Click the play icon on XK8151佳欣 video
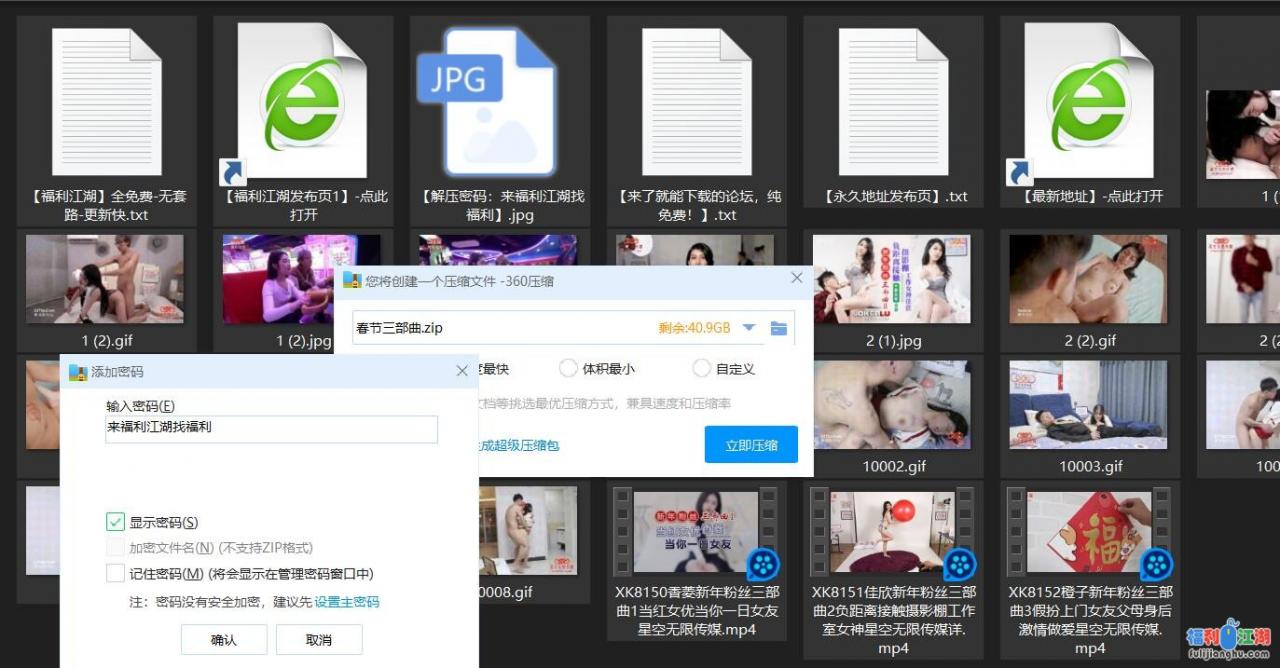 tap(959, 565)
